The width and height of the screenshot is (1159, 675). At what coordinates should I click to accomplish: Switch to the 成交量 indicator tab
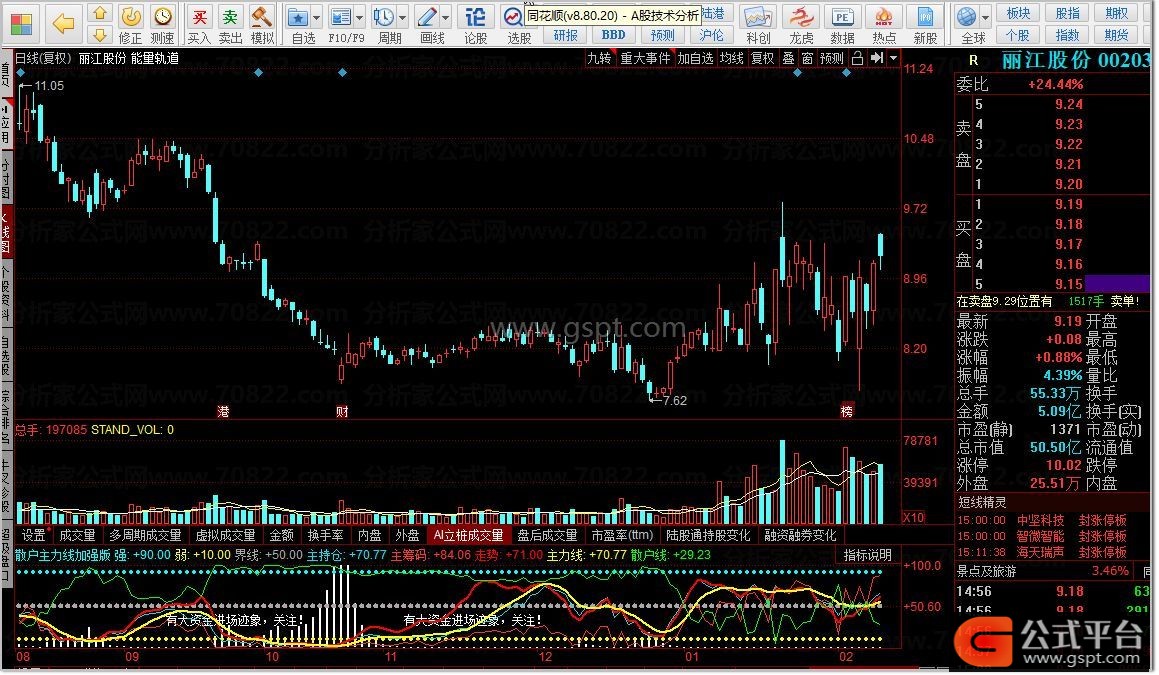pyautogui.click(x=78, y=535)
